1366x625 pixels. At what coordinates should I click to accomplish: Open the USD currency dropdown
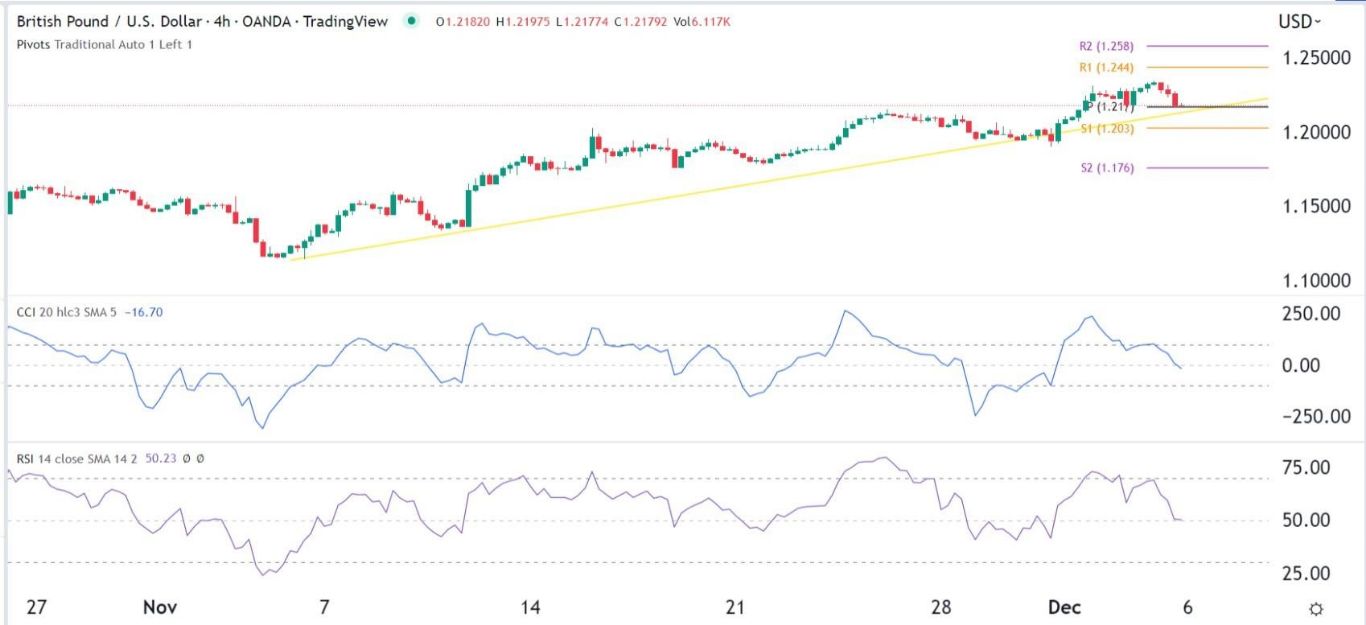1298,21
